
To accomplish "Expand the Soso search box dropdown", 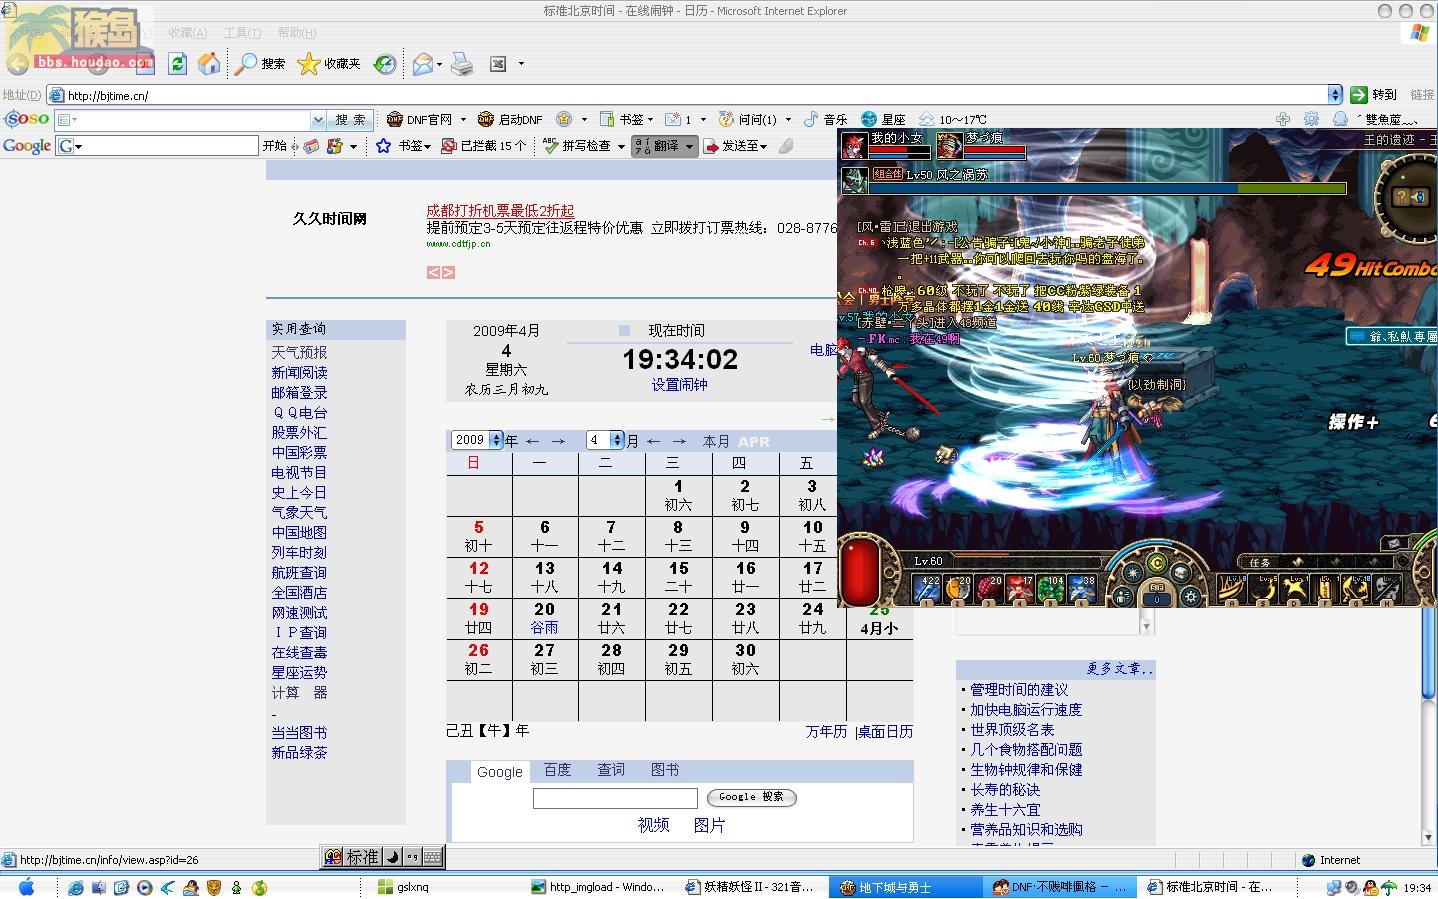I will pyautogui.click(x=318, y=120).
